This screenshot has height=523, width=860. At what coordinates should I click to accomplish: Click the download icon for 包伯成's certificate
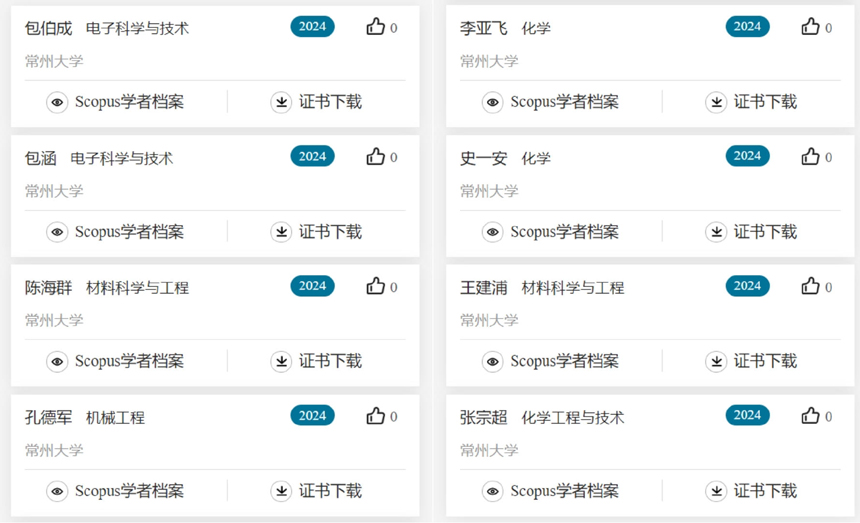pyautogui.click(x=282, y=102)
